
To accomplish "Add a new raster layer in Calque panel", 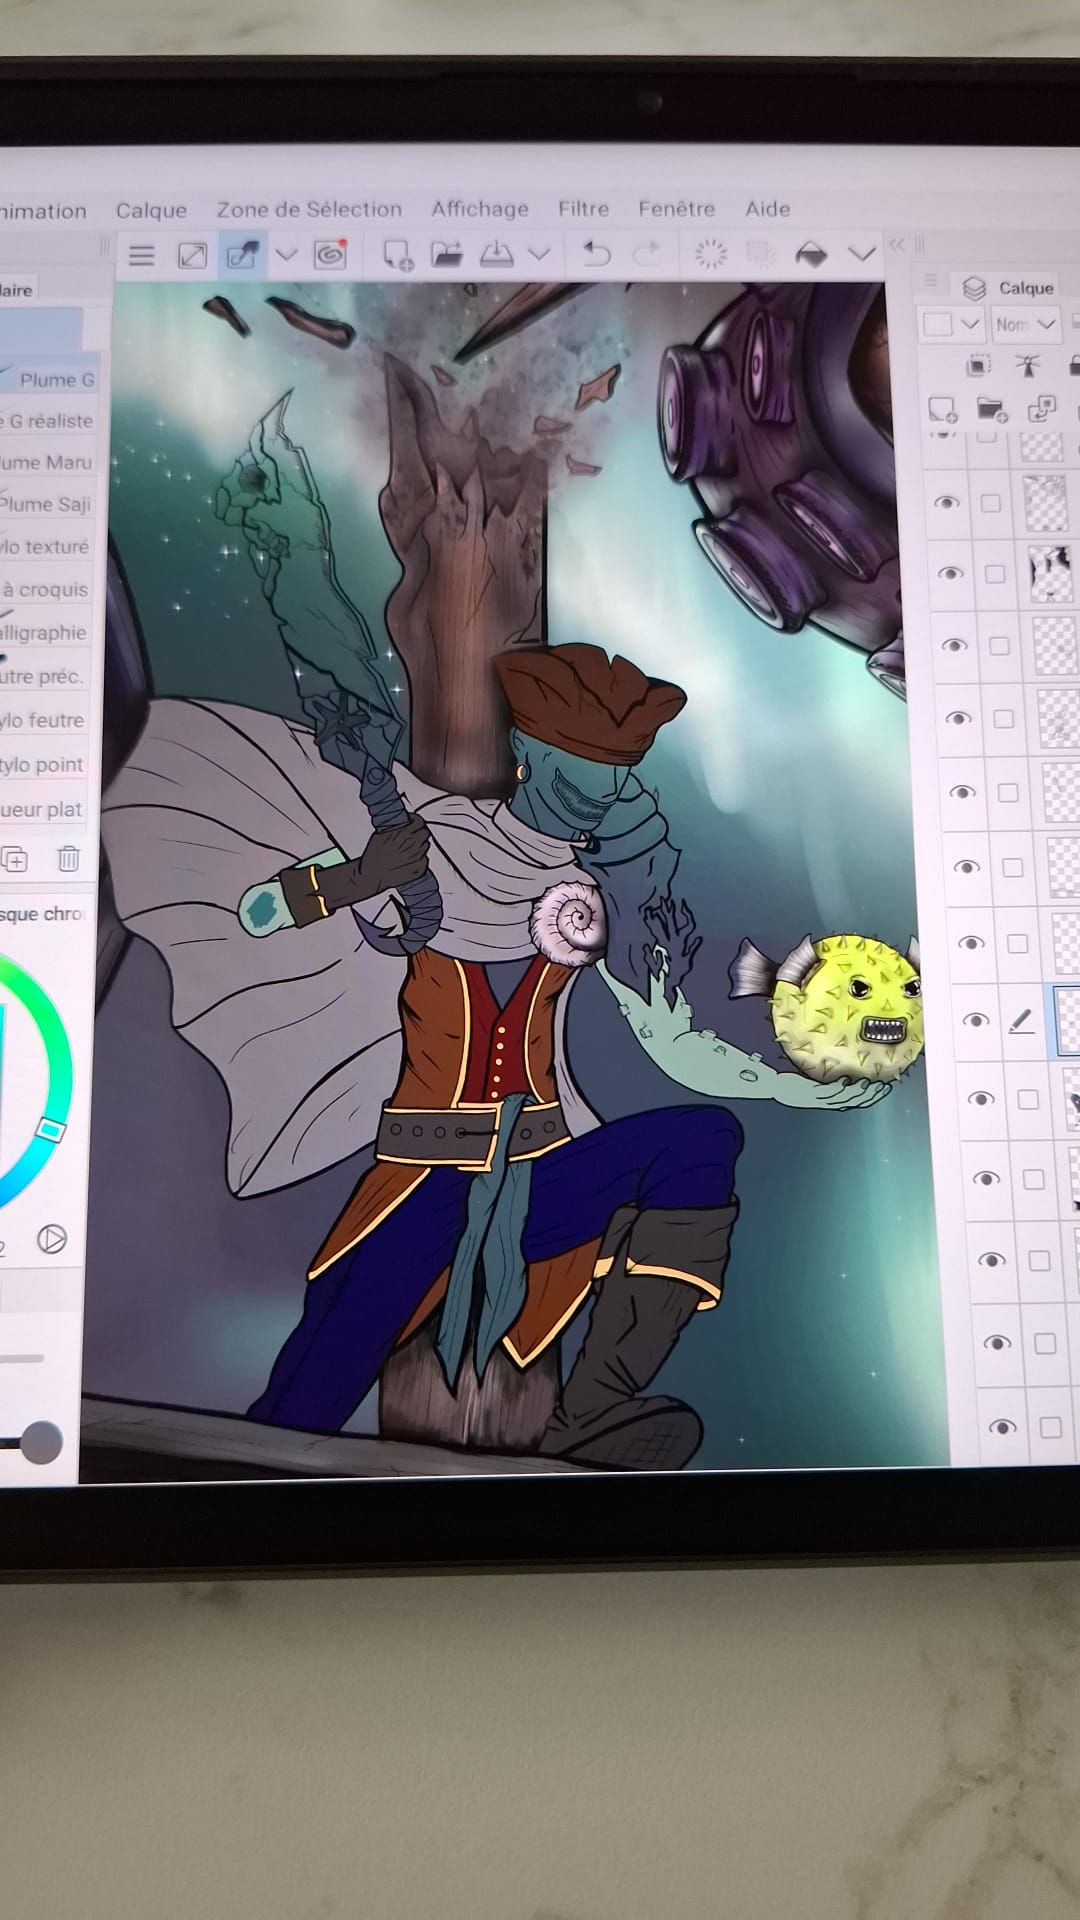I will coord(941,409).
